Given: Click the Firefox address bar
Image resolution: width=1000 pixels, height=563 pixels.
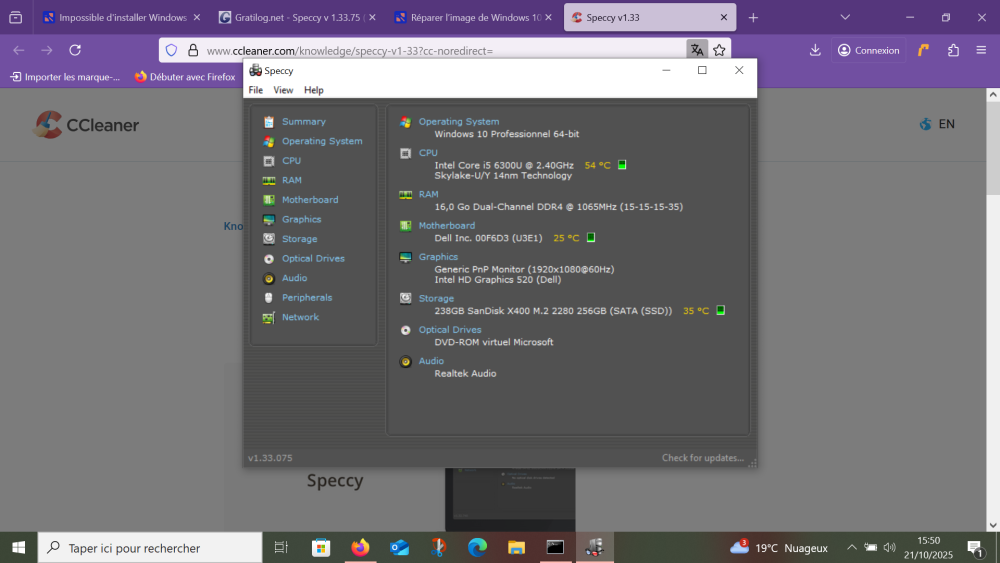Looking at the screenshot, I should coord(440,50).
